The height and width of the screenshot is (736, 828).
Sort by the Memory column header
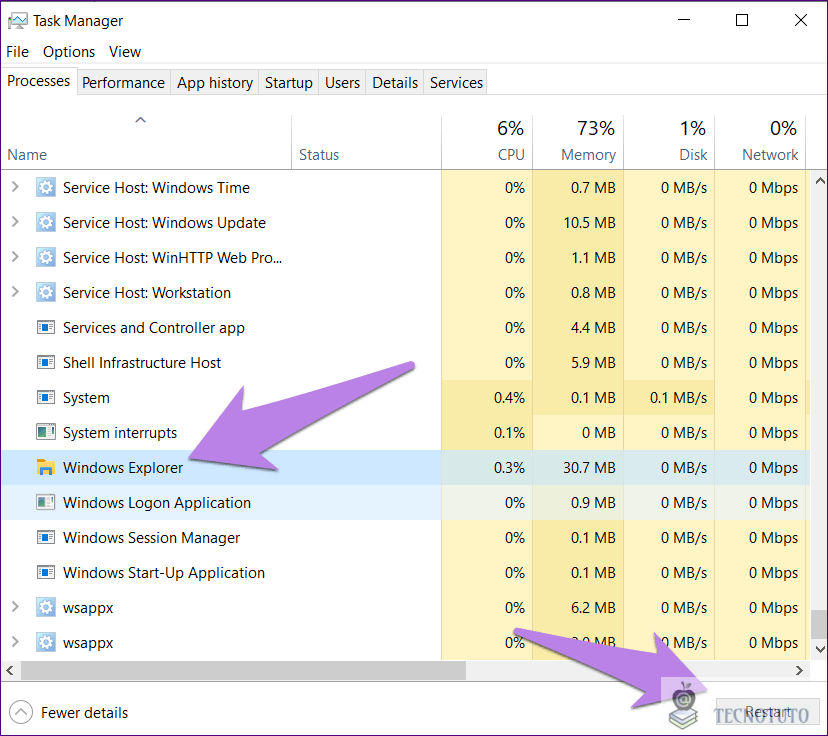point(578,141)
